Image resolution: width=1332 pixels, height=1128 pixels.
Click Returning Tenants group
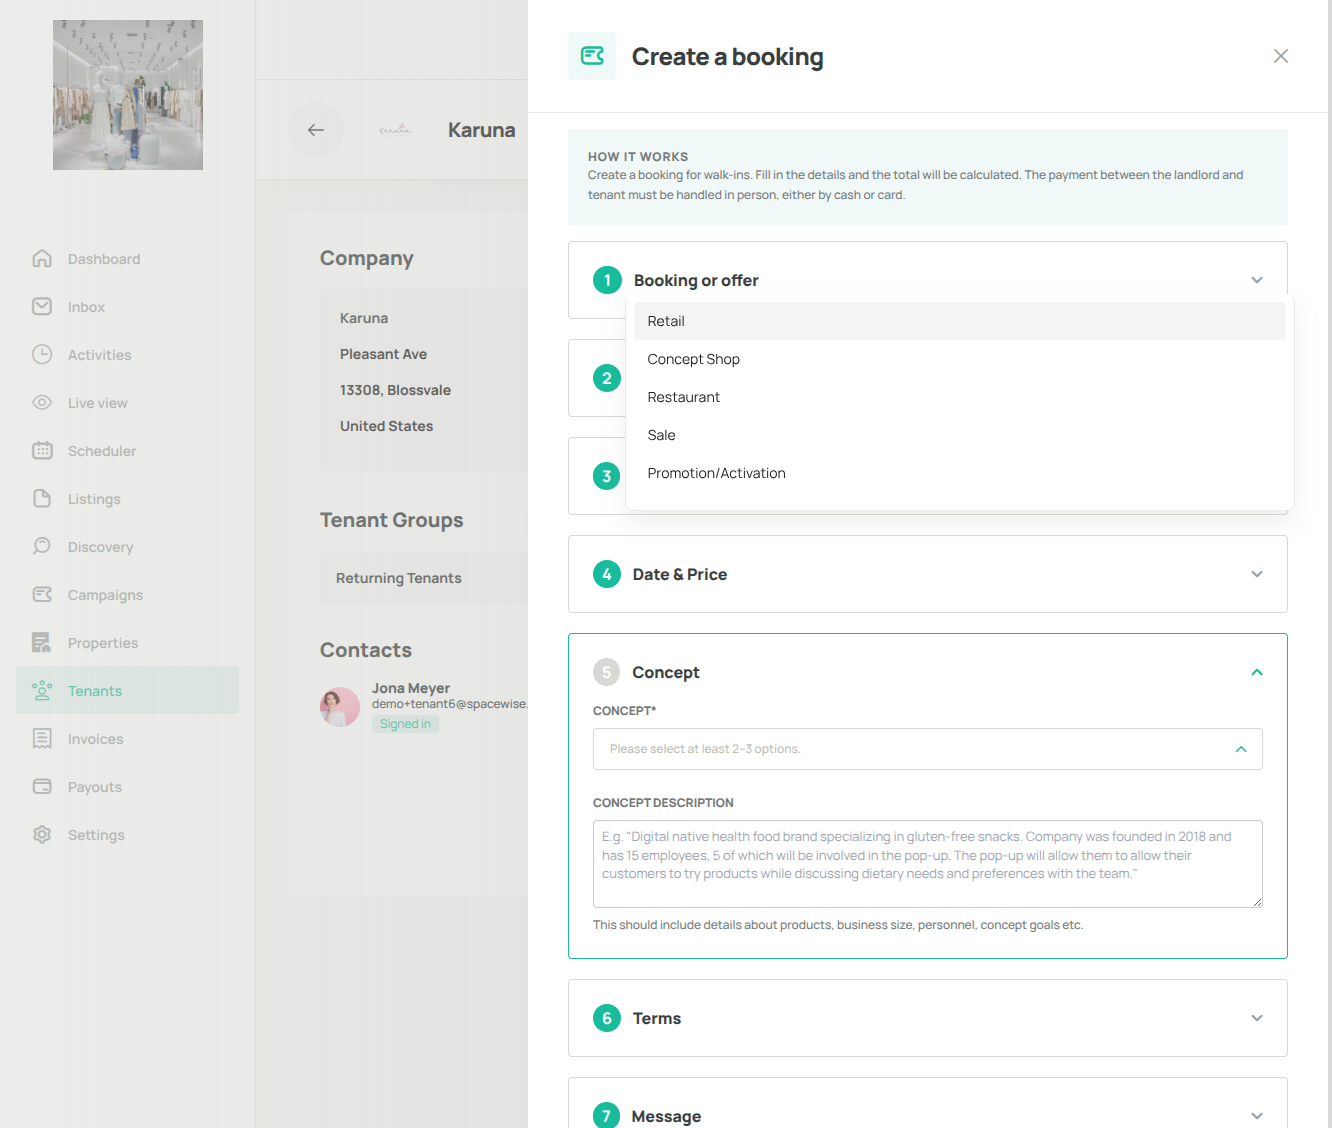click(x=399, y=578)
